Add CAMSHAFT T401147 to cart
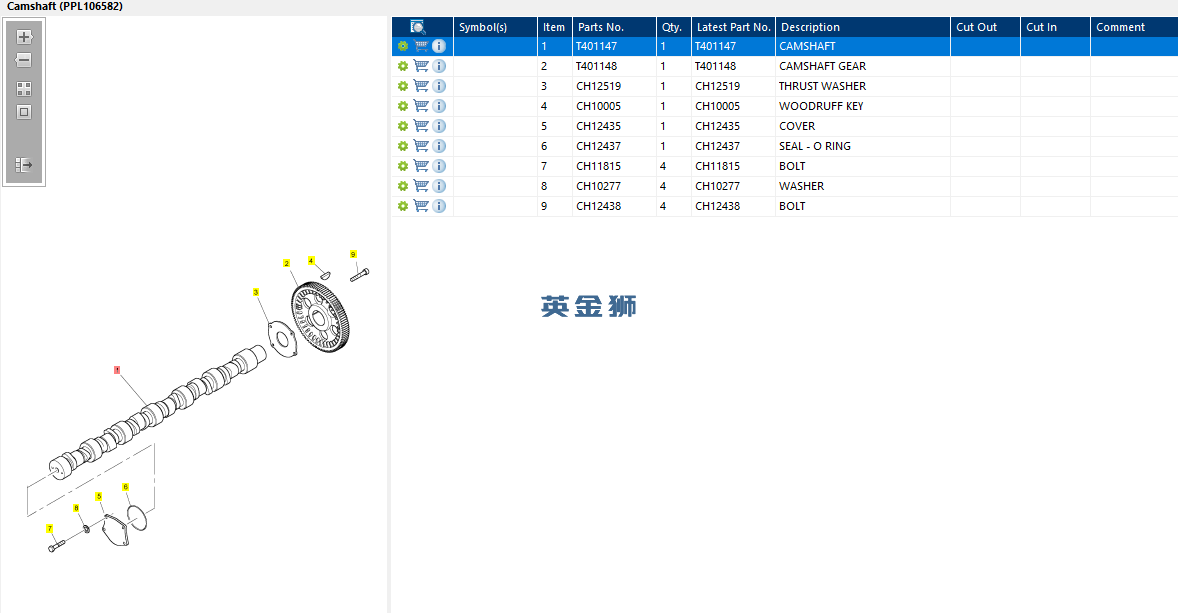This screenshot has width=1178, height=613. coord(421,46)
